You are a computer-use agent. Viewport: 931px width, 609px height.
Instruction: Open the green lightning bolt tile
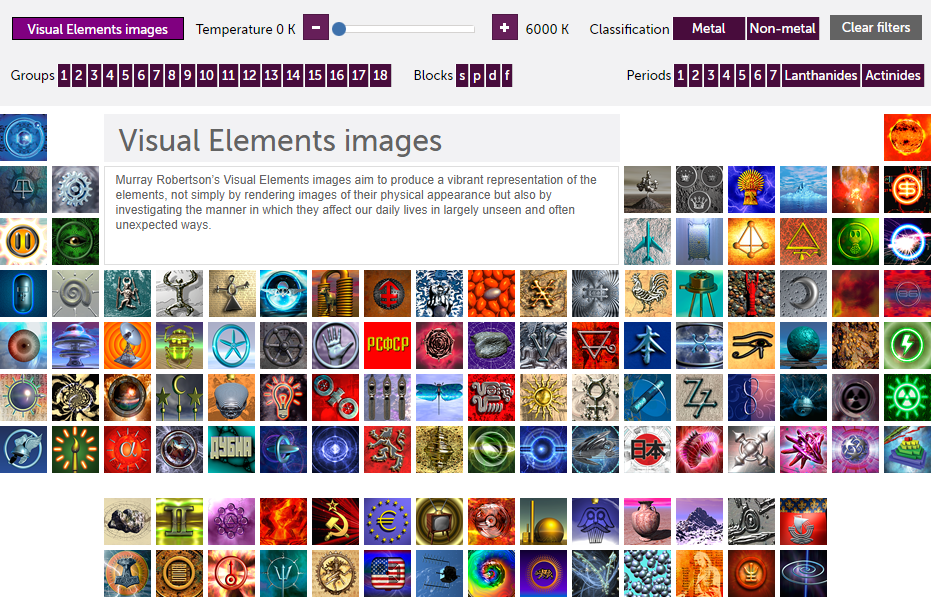tap(907, 345)
